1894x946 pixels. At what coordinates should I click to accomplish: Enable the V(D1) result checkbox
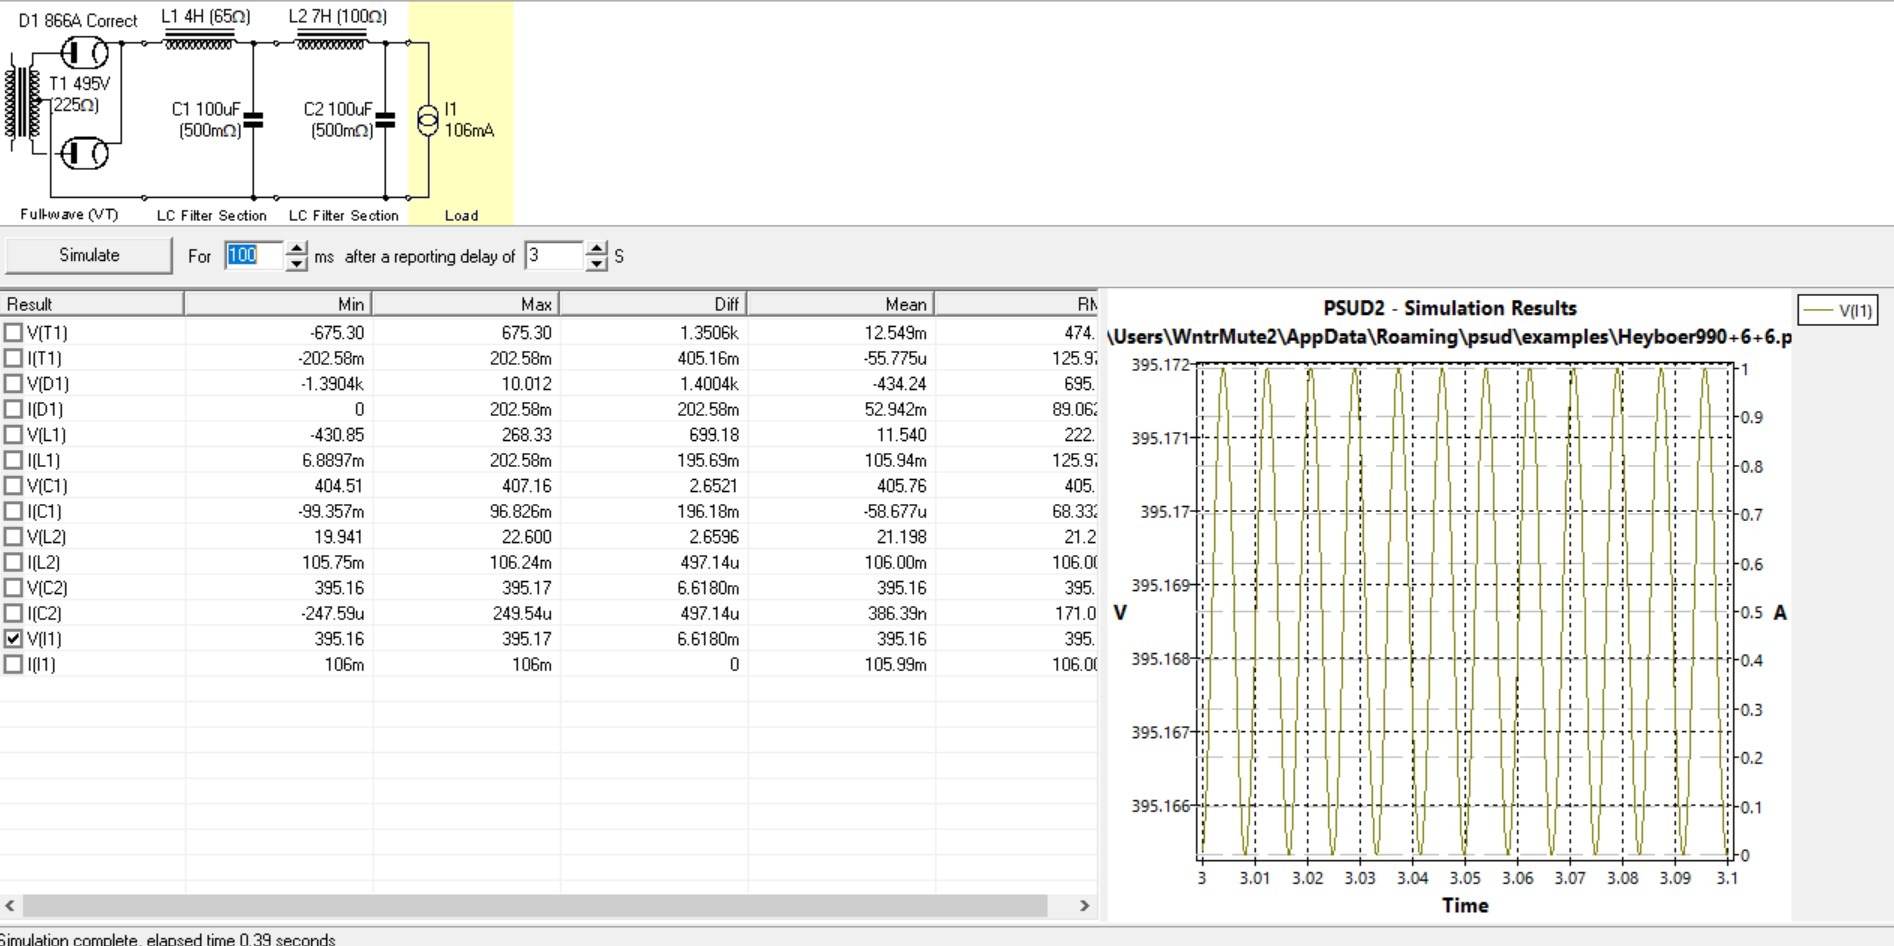(13, 383)
